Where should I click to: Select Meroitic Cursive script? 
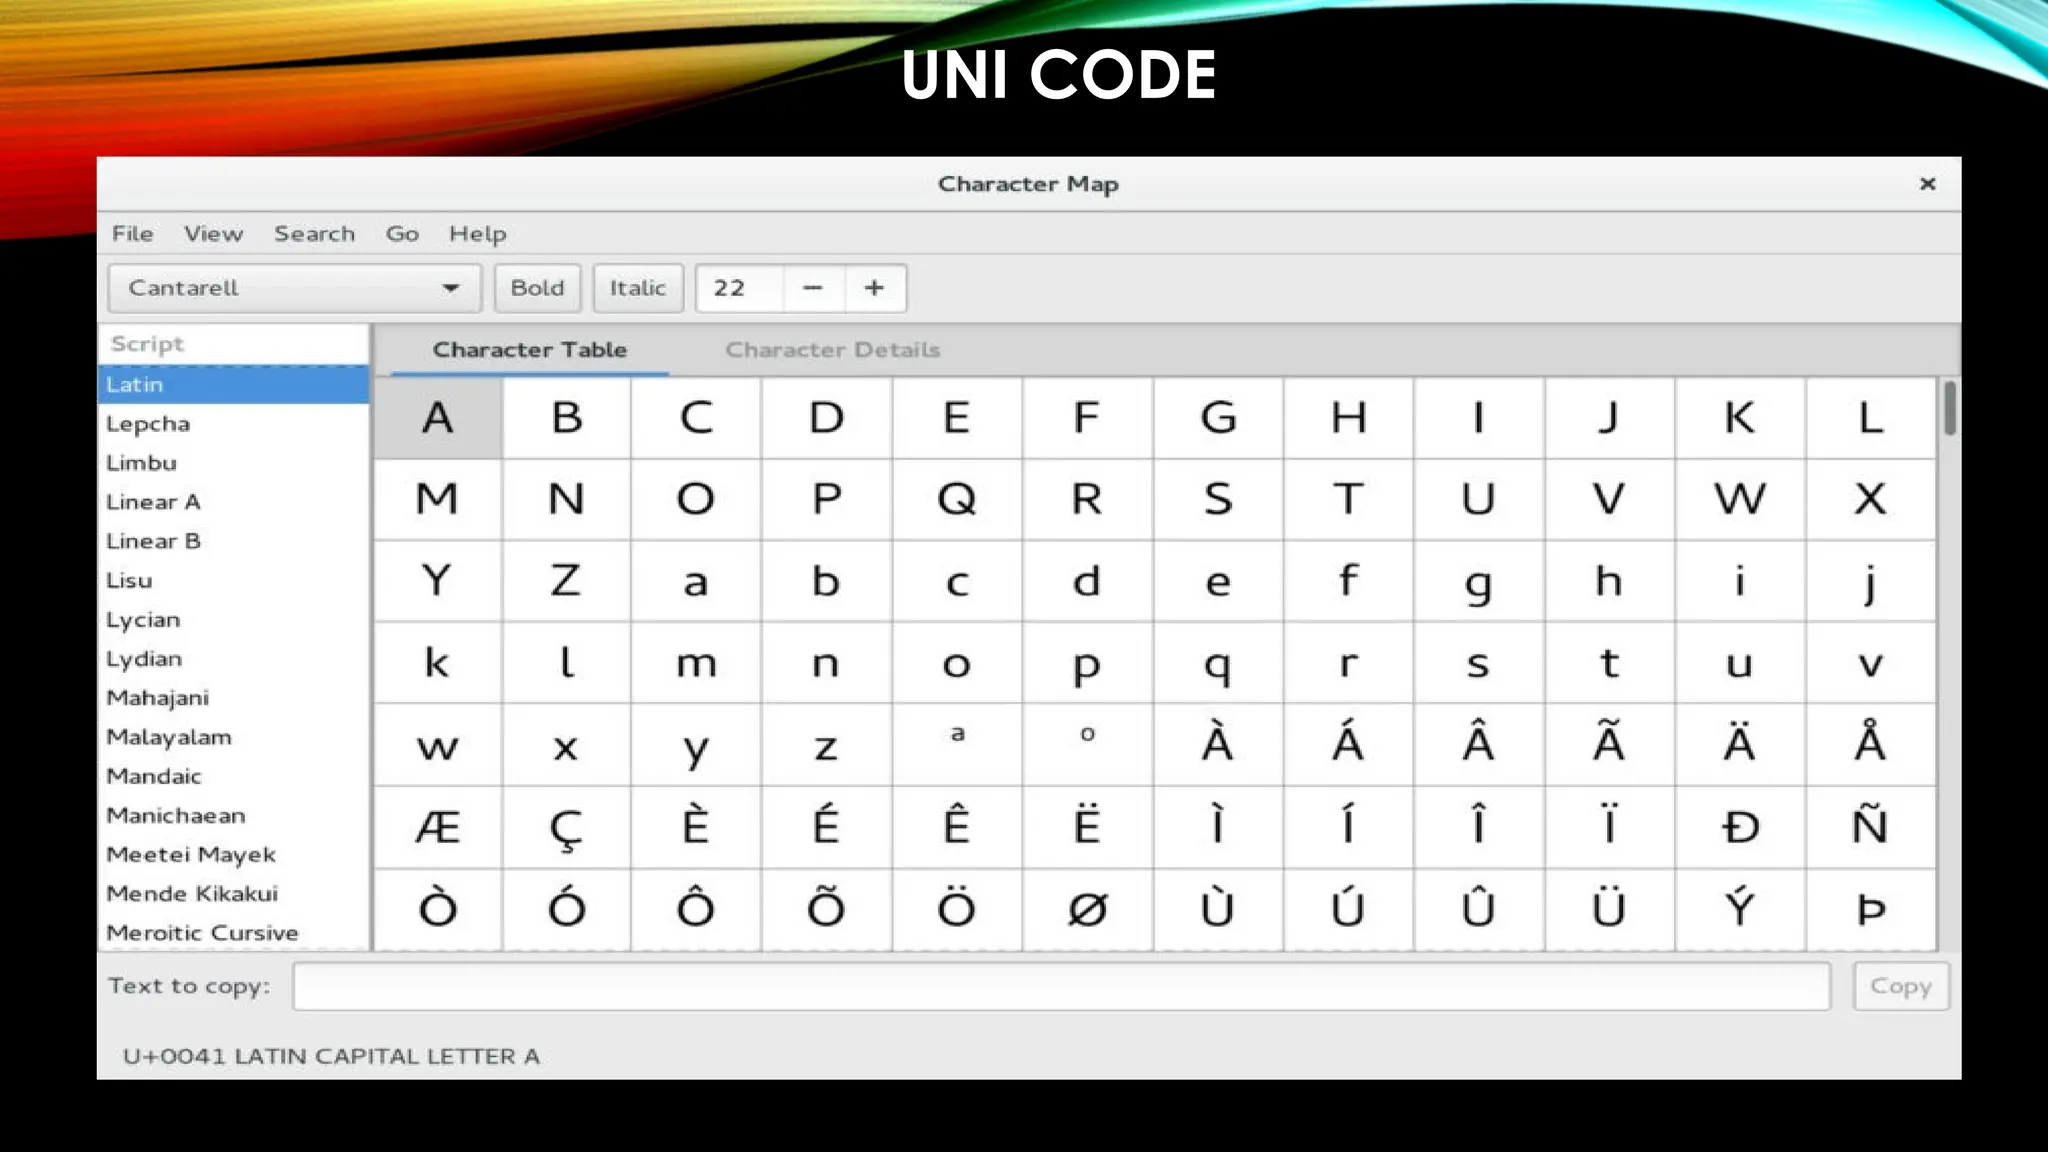coord(234,933)
